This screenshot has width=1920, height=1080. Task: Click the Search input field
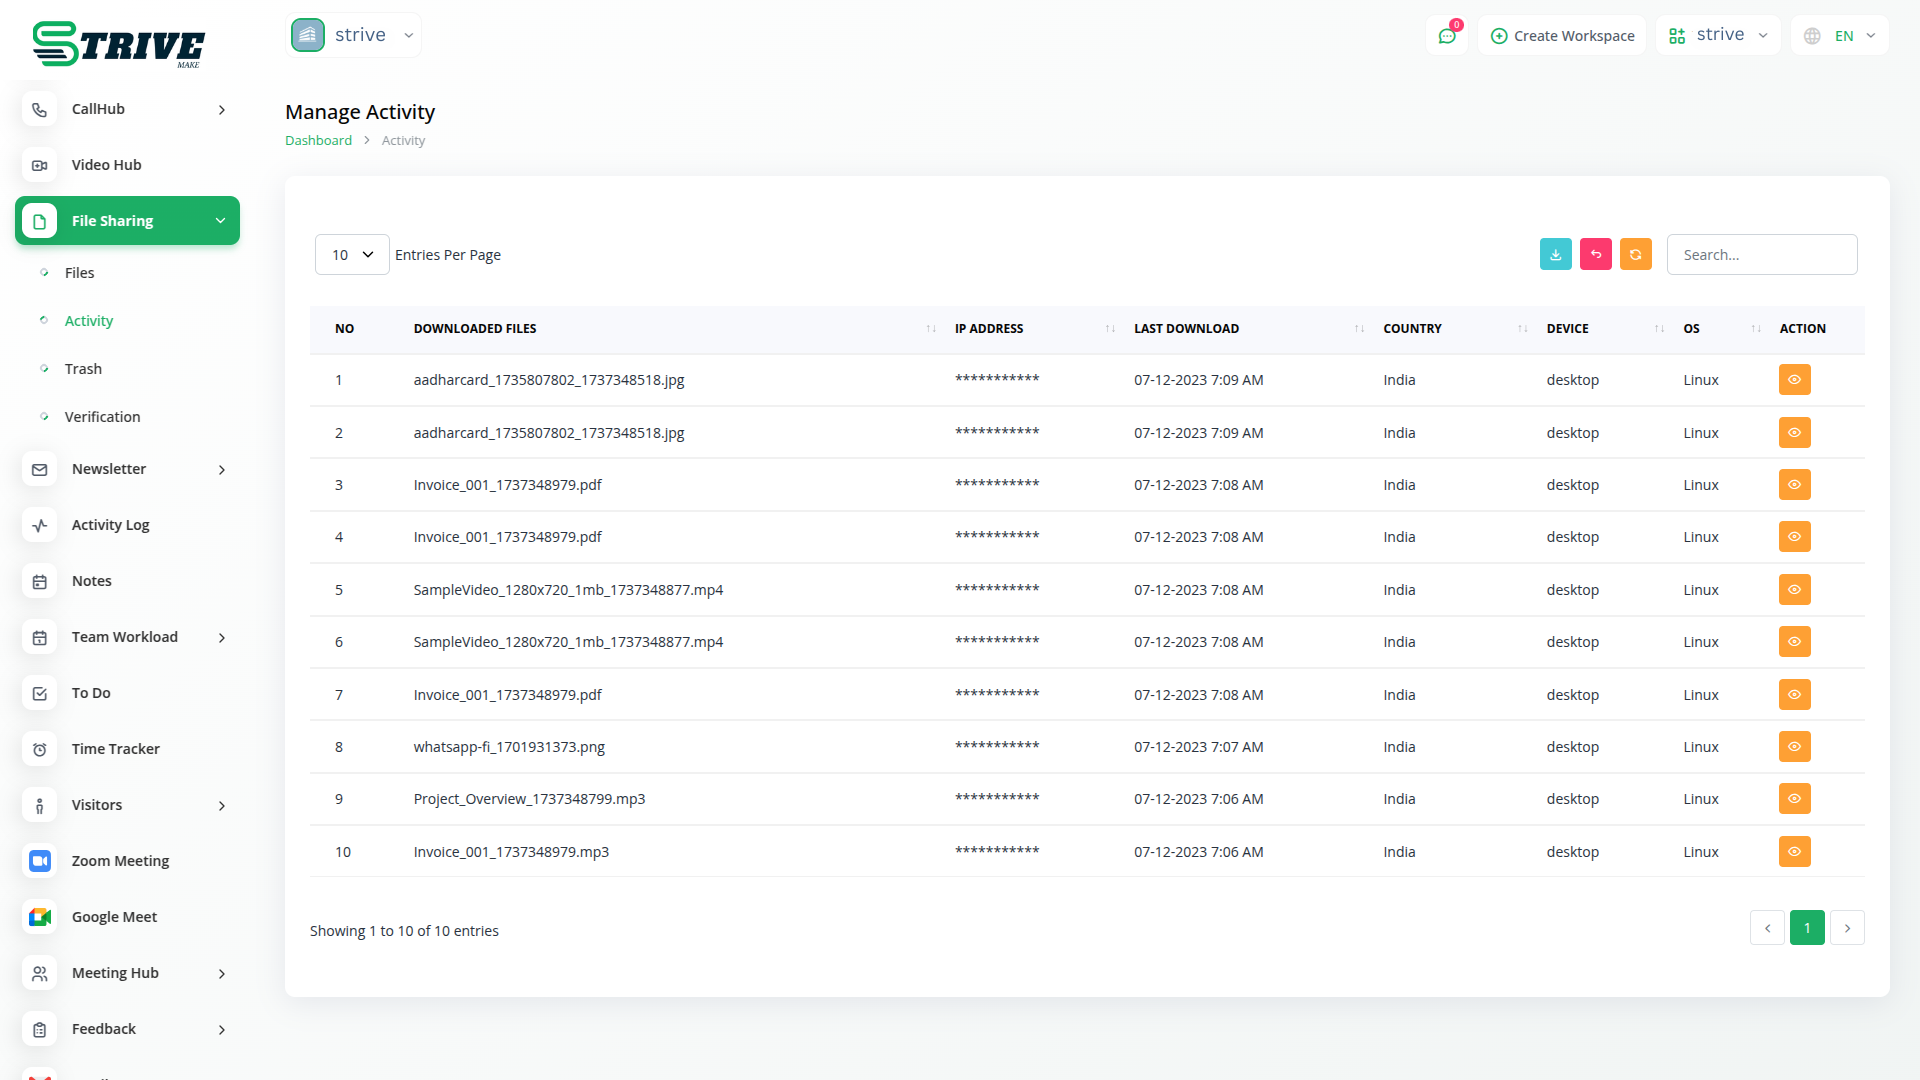(1761, 255)
